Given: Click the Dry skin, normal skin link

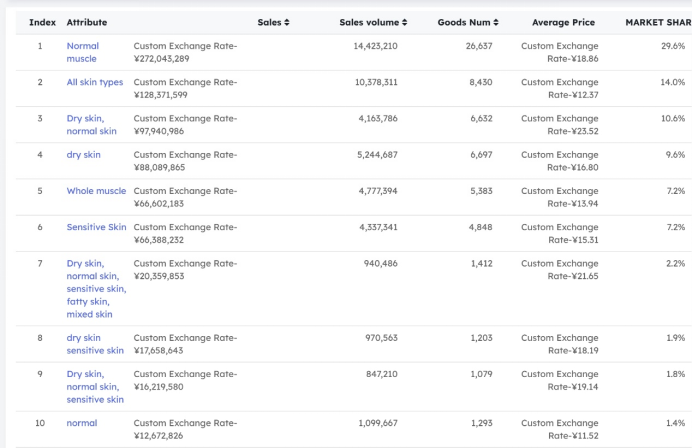Looking at the screenshot, I should (x=91, y=125).
